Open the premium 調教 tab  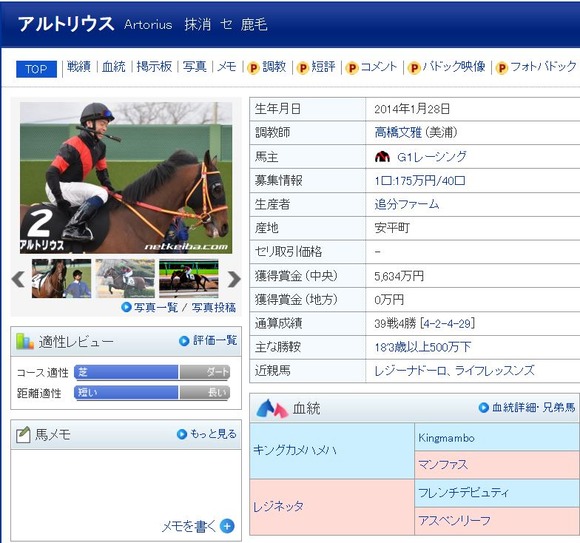(x=274, y=67)
